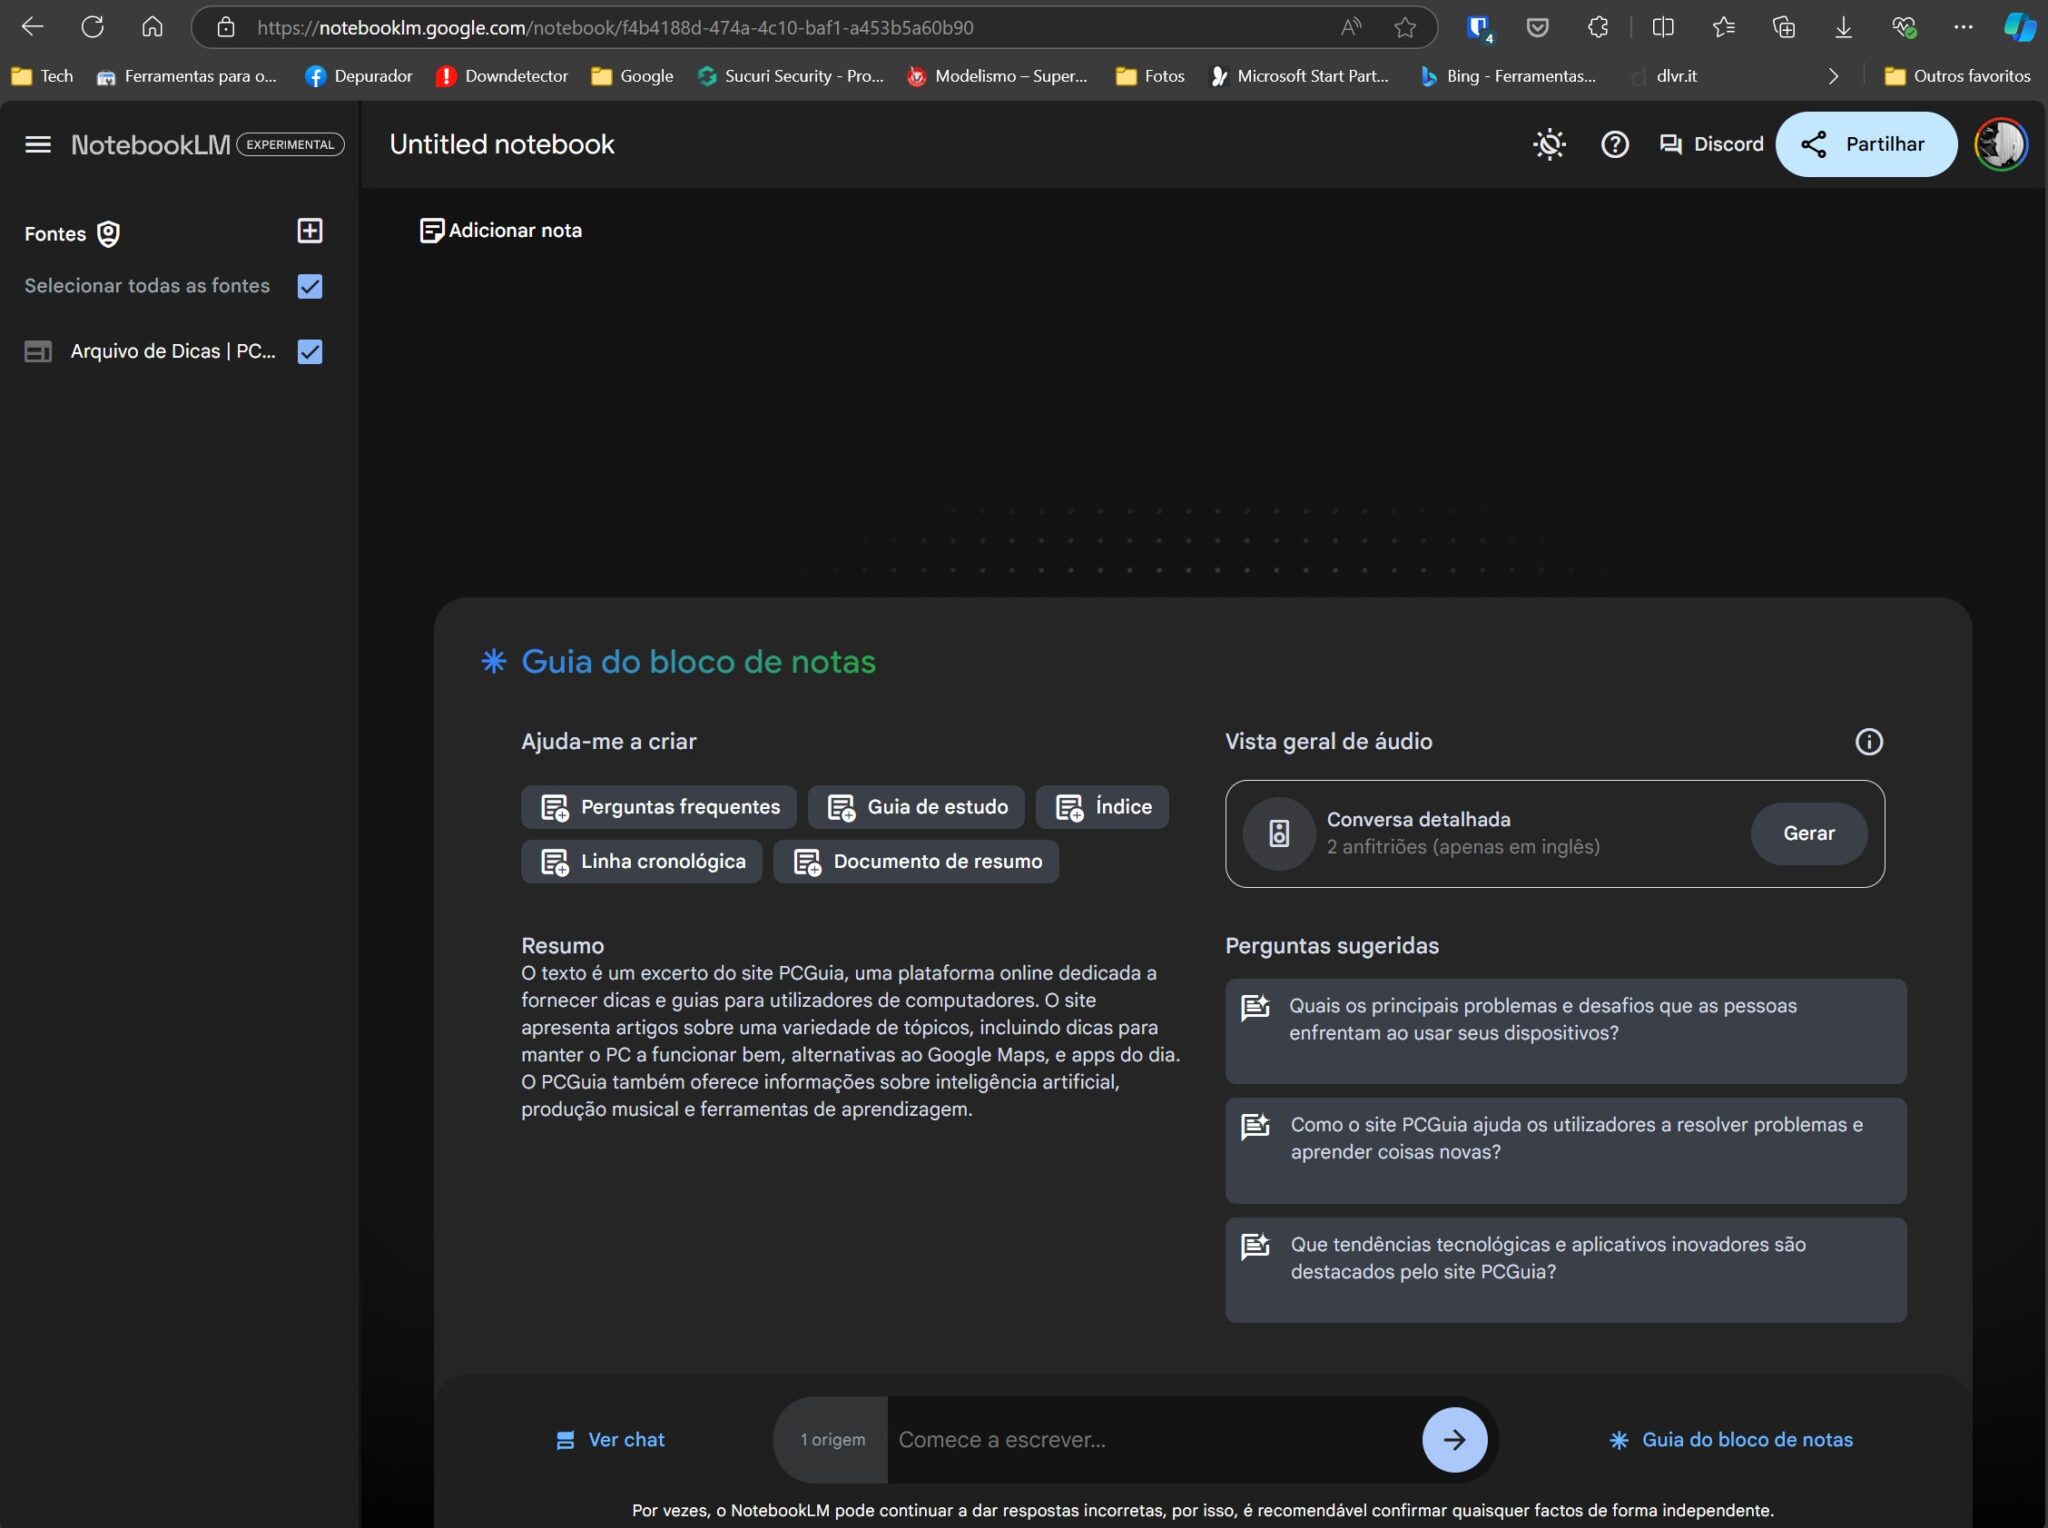
Task: Open Tech bookmarks folder
Action: (x=42, y=76)
